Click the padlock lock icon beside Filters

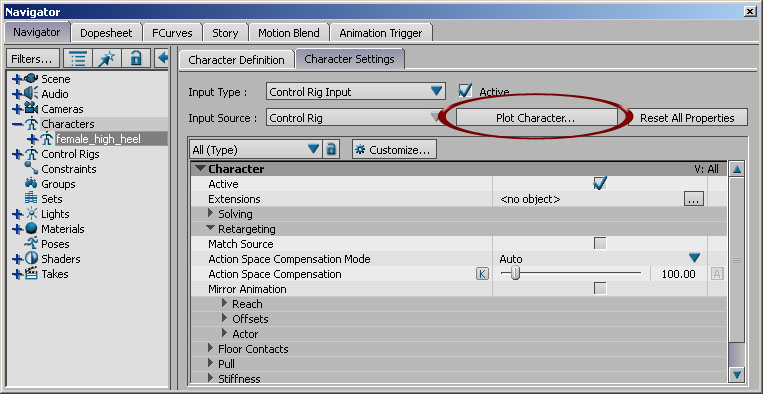click(x=135, y=59)
